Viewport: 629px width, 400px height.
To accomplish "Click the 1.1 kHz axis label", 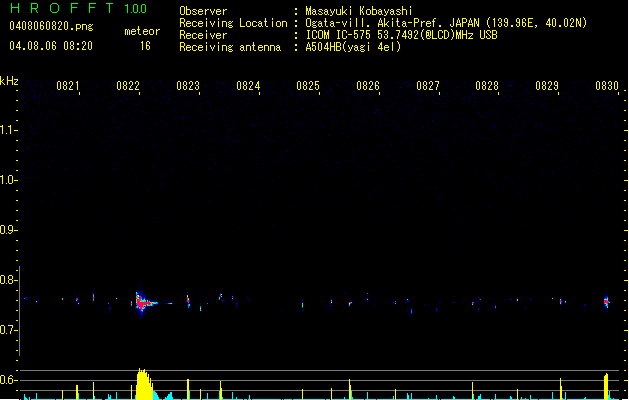I will pos(7,130).
